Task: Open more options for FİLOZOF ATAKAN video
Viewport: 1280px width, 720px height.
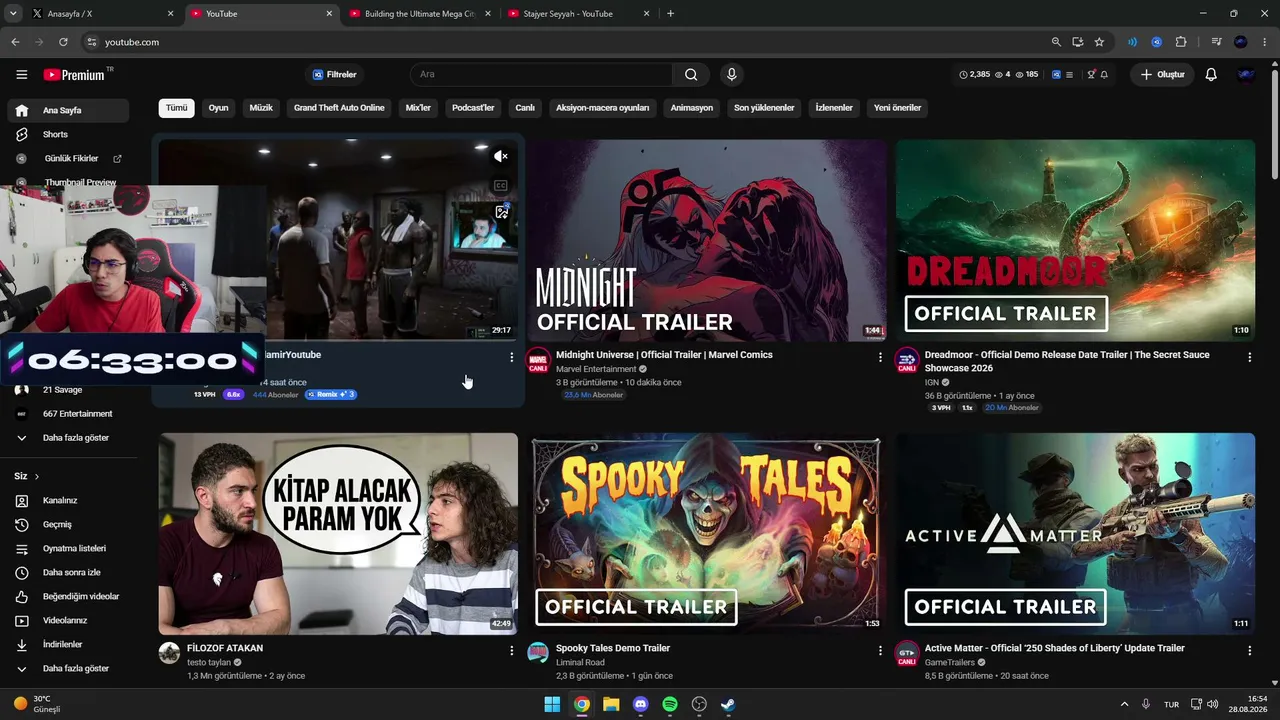Action: 511,650
